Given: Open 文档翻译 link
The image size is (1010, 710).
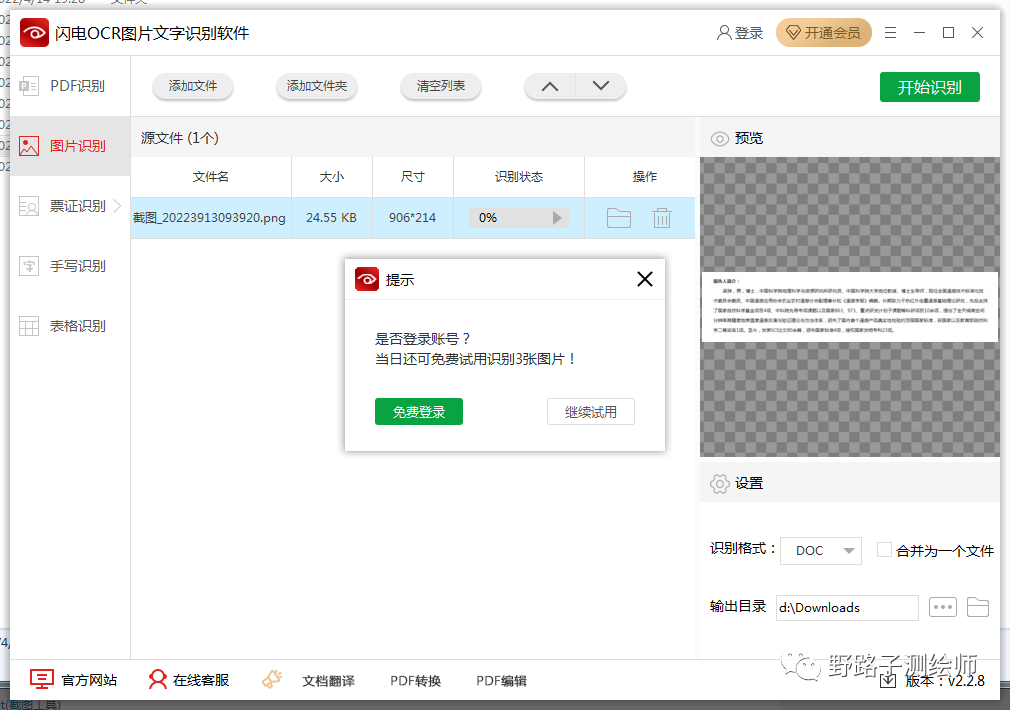Looking at the screenshot, I should tap(329, 681).
